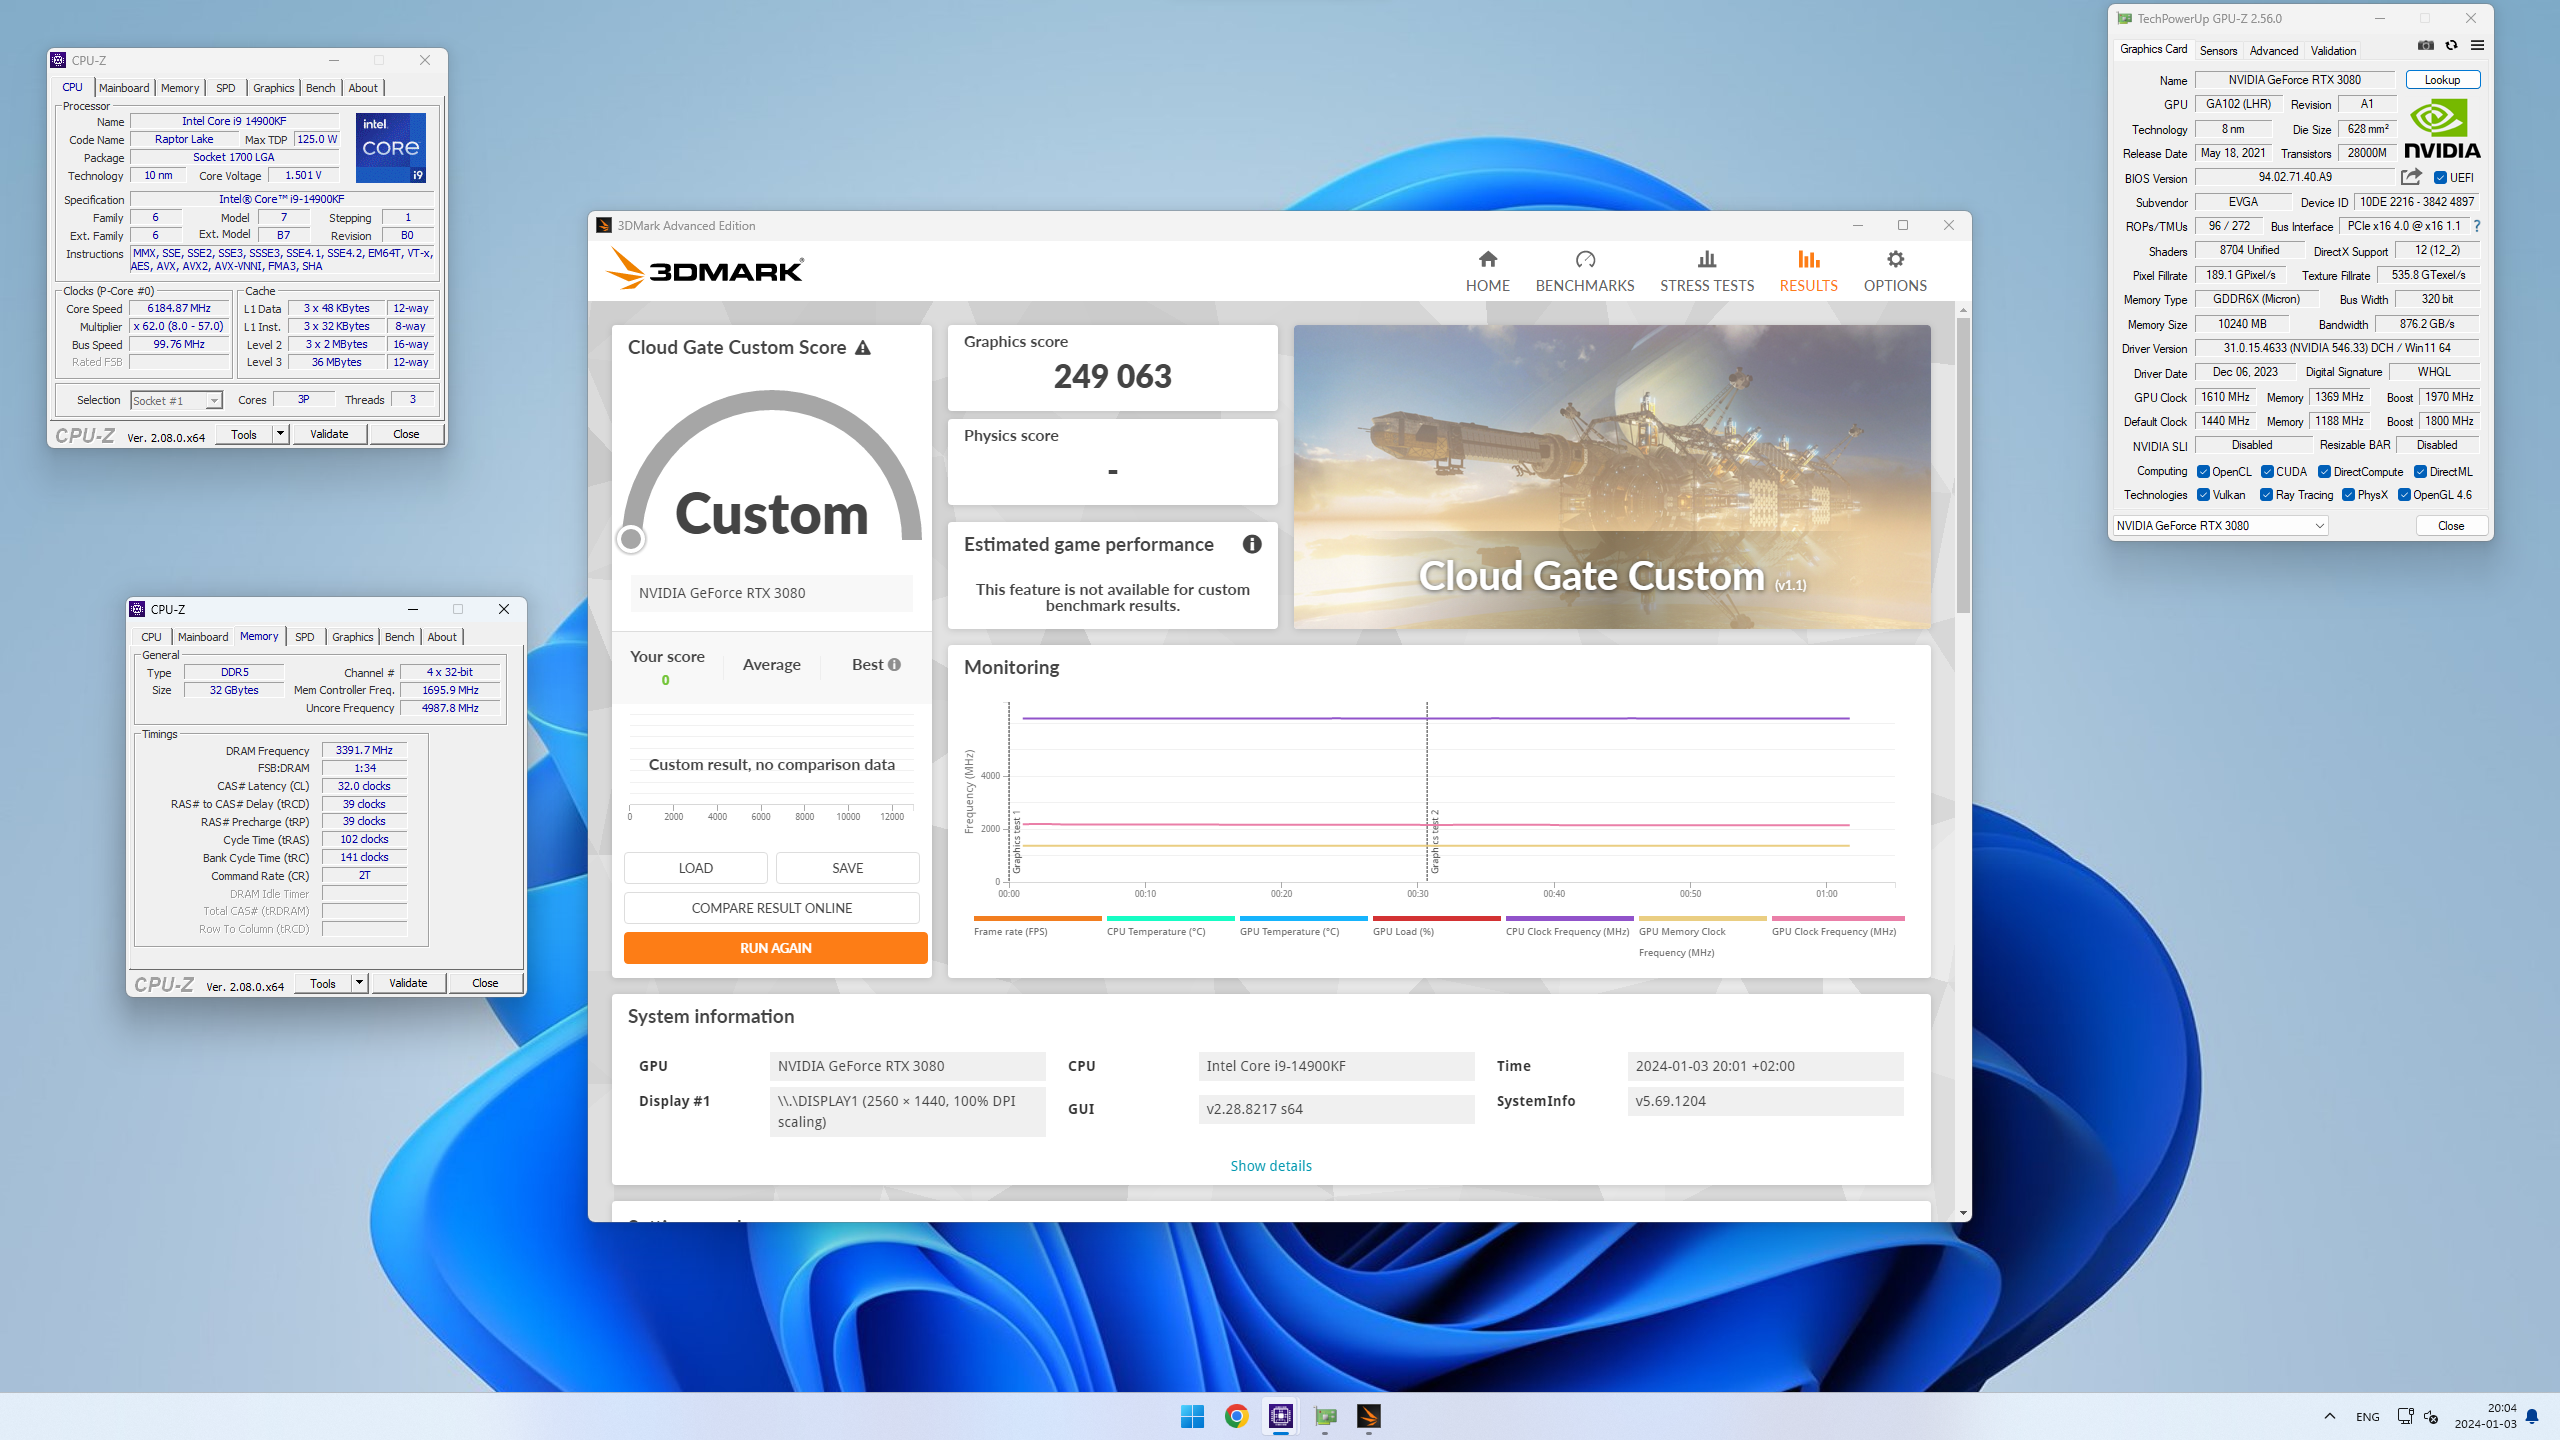2560x1440 pixels.
Task: Show hidden system tray icons
Action: tap(2330, 1416)
